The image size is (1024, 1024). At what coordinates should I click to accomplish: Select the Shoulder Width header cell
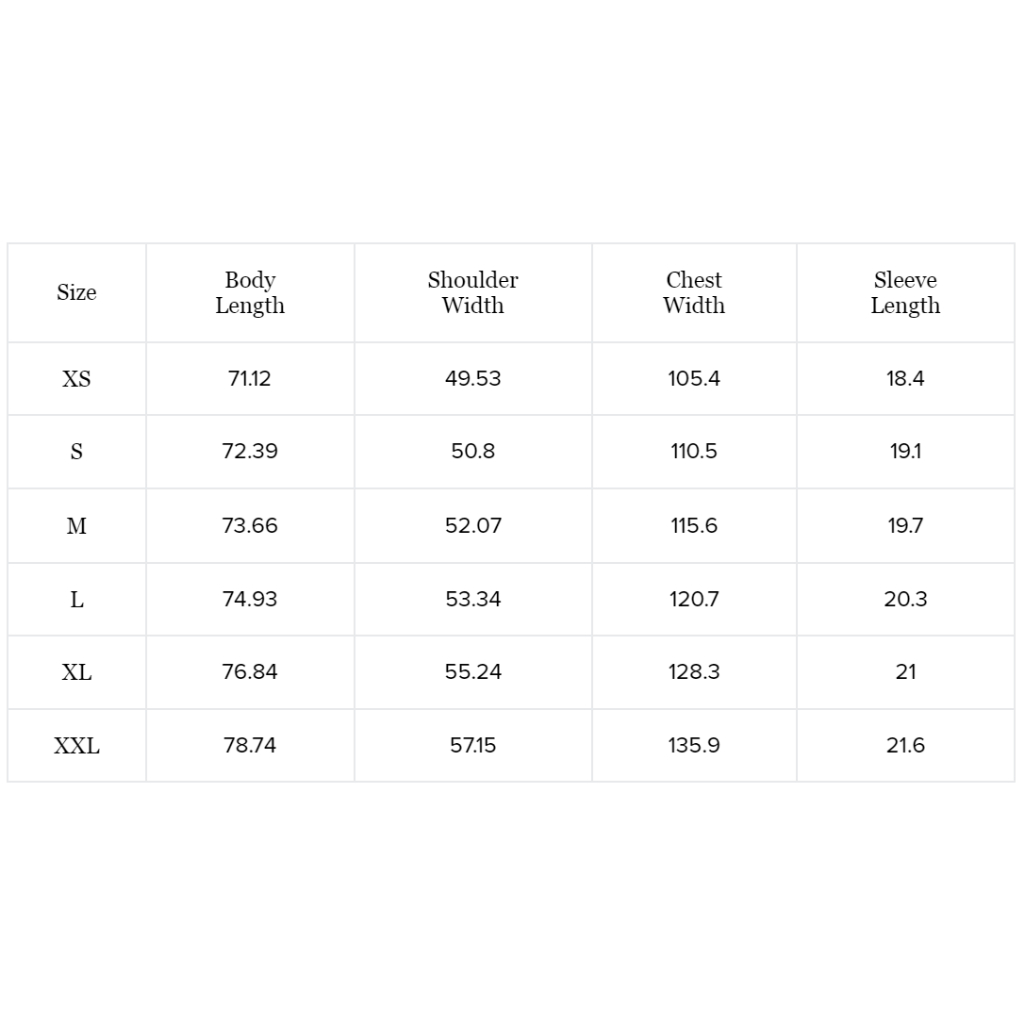coord(473,293)
